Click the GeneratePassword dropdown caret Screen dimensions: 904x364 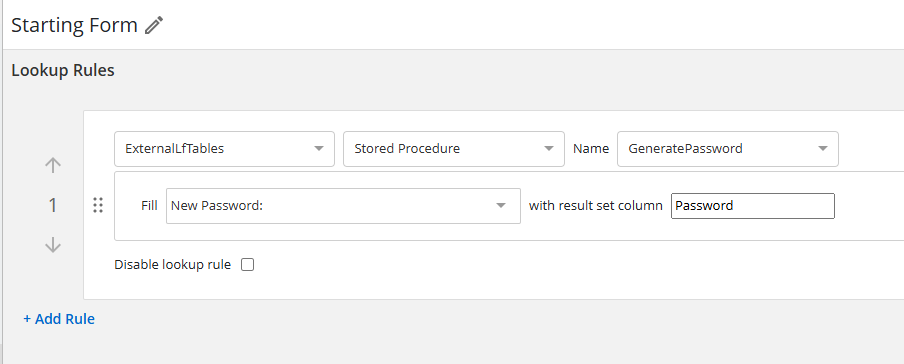pos(823,149)
